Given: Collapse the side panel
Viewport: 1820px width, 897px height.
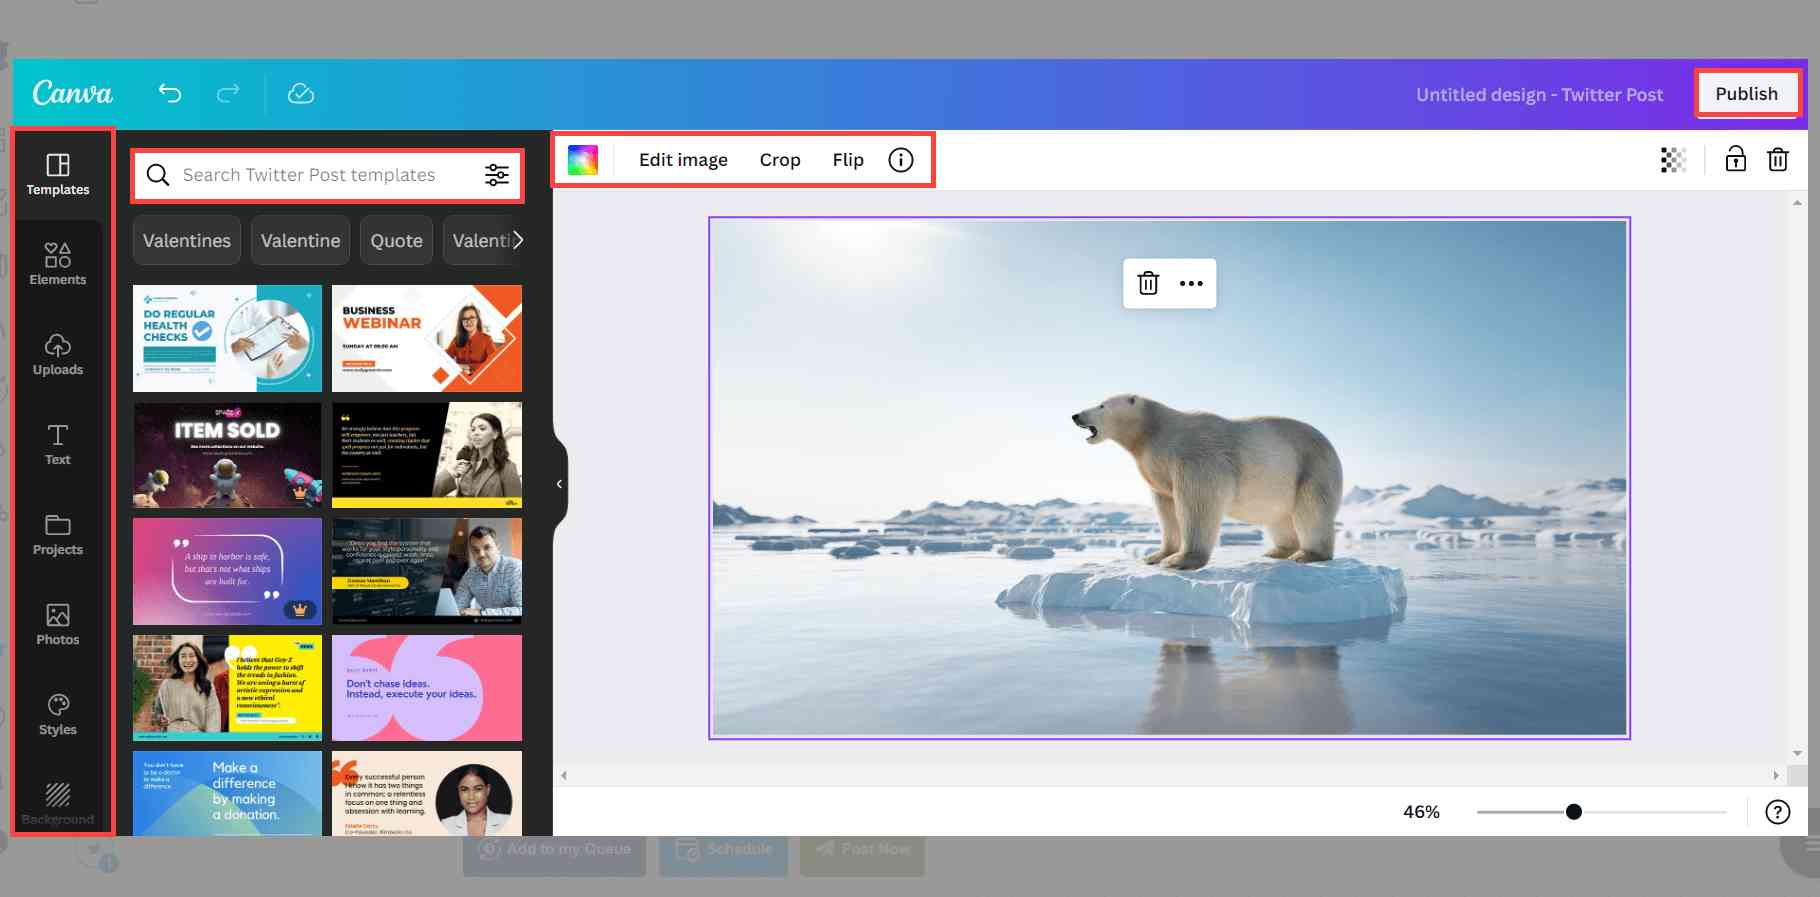Looking at the screenshot, I should (x=559, y=484).
